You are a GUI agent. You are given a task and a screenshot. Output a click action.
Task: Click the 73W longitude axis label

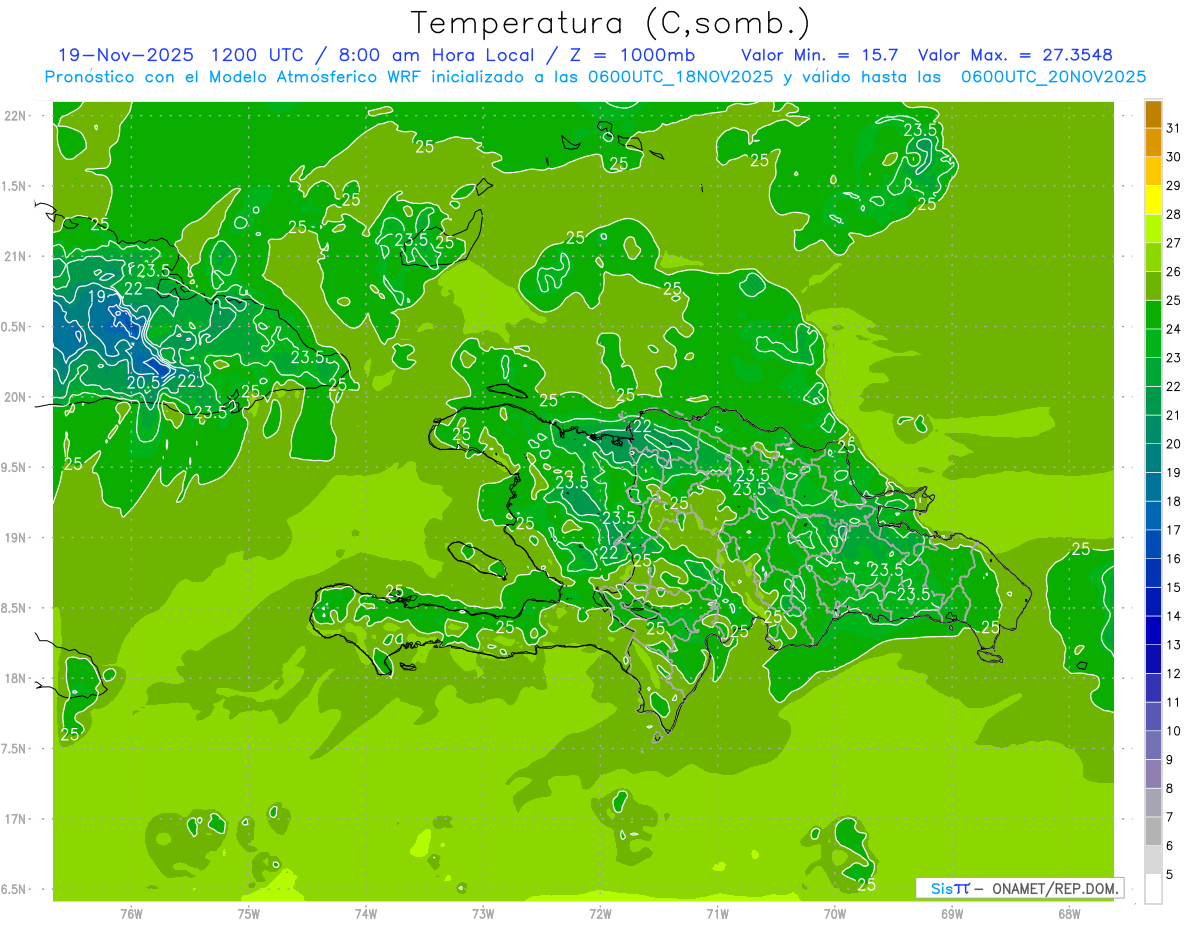point(483,913)
